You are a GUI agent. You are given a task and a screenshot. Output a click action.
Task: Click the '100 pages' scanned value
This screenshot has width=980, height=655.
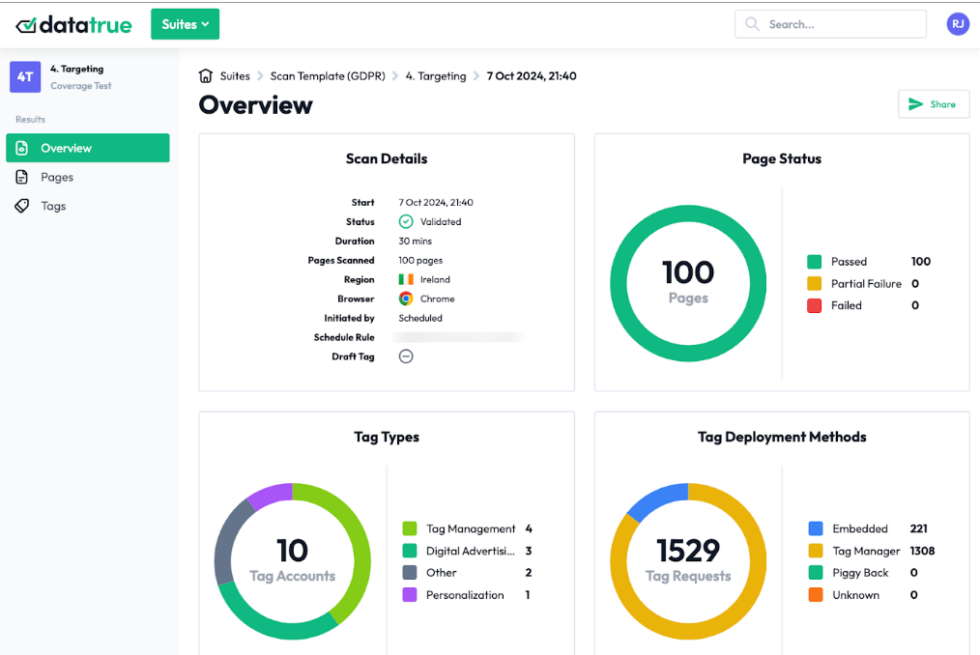[x=420, y=260]
